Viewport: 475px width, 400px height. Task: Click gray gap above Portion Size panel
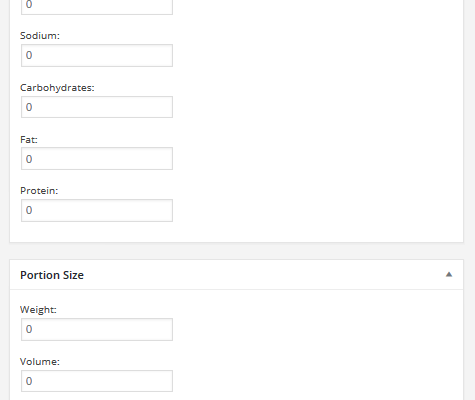pyautogui.click(x=237, y=251)
